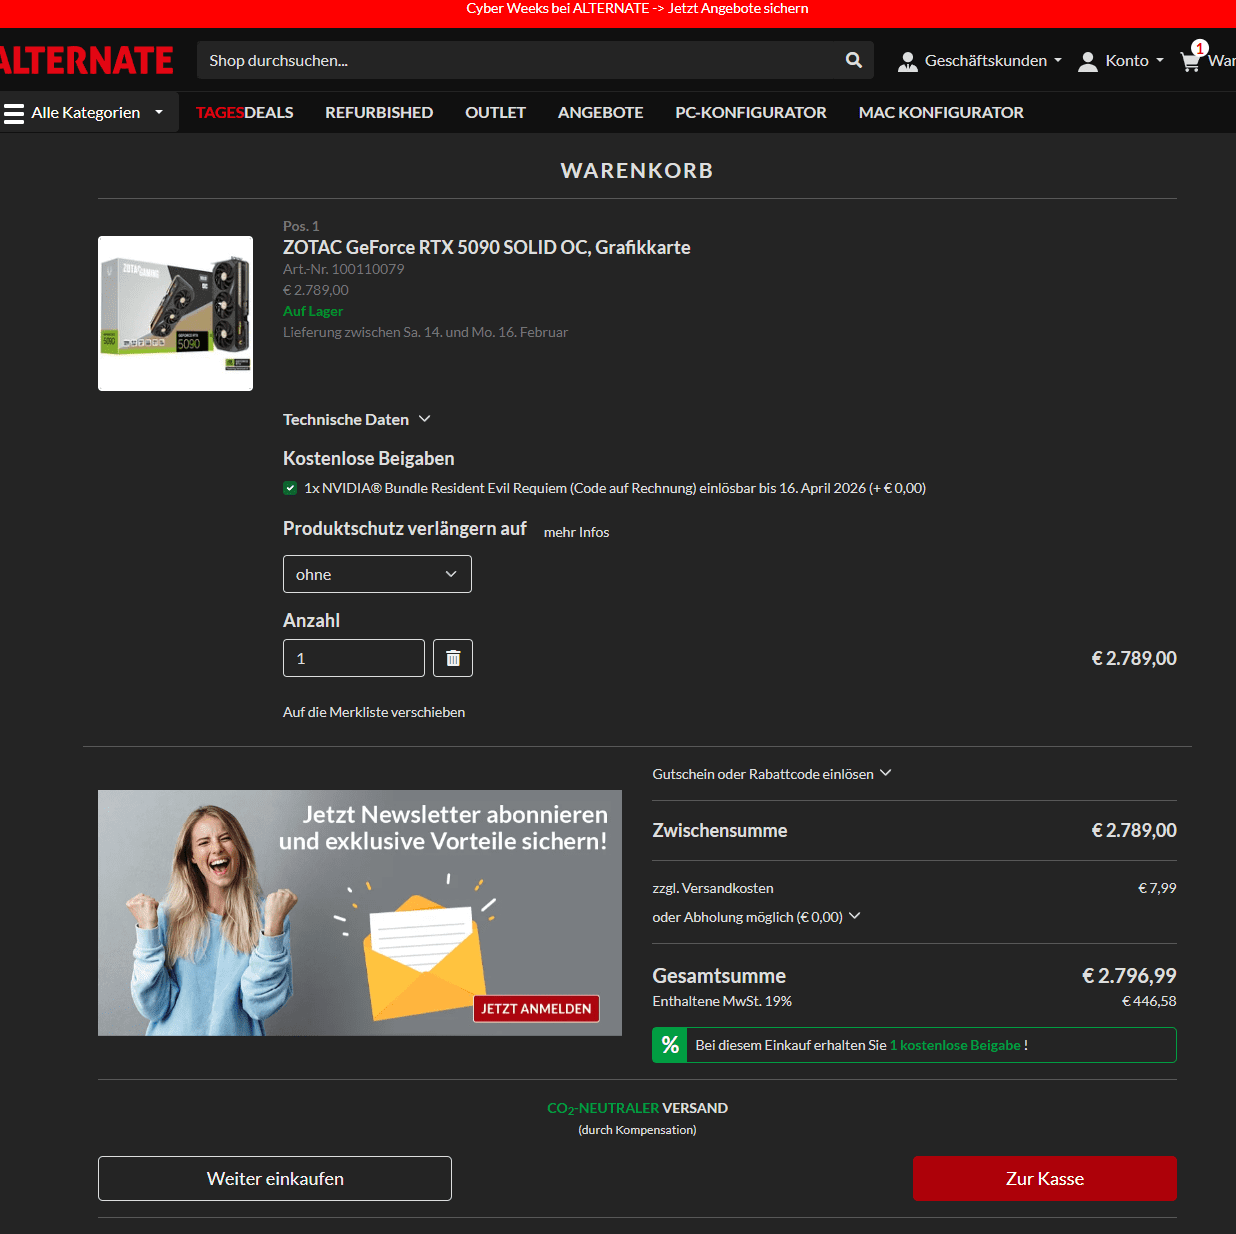This screenshot has width=1236, height=1234.
Task: Click the hamburger icon for Alle Kategorien
Action: point(14,113)
